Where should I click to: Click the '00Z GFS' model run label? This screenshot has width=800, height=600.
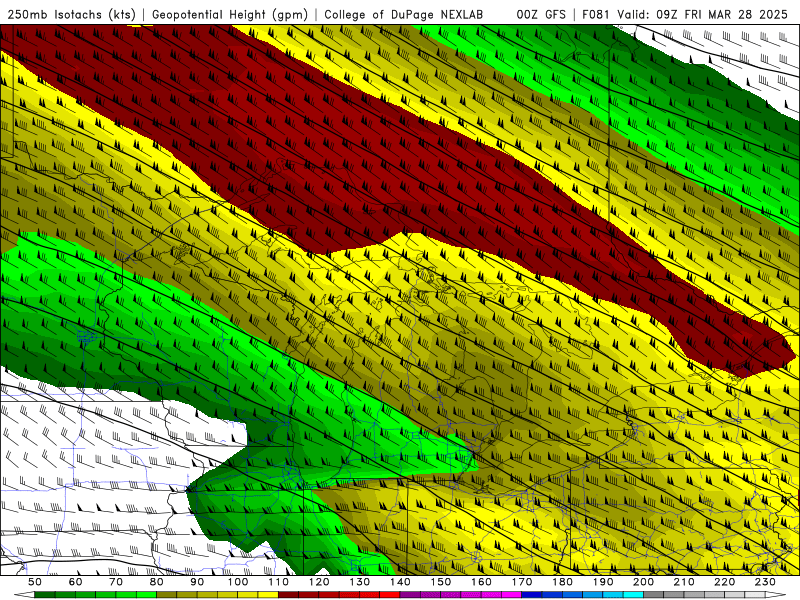click(x=541, y=14)
